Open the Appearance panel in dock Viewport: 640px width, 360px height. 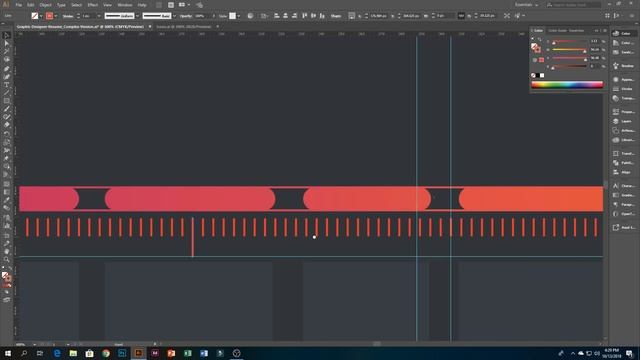(x=624, y=80)
